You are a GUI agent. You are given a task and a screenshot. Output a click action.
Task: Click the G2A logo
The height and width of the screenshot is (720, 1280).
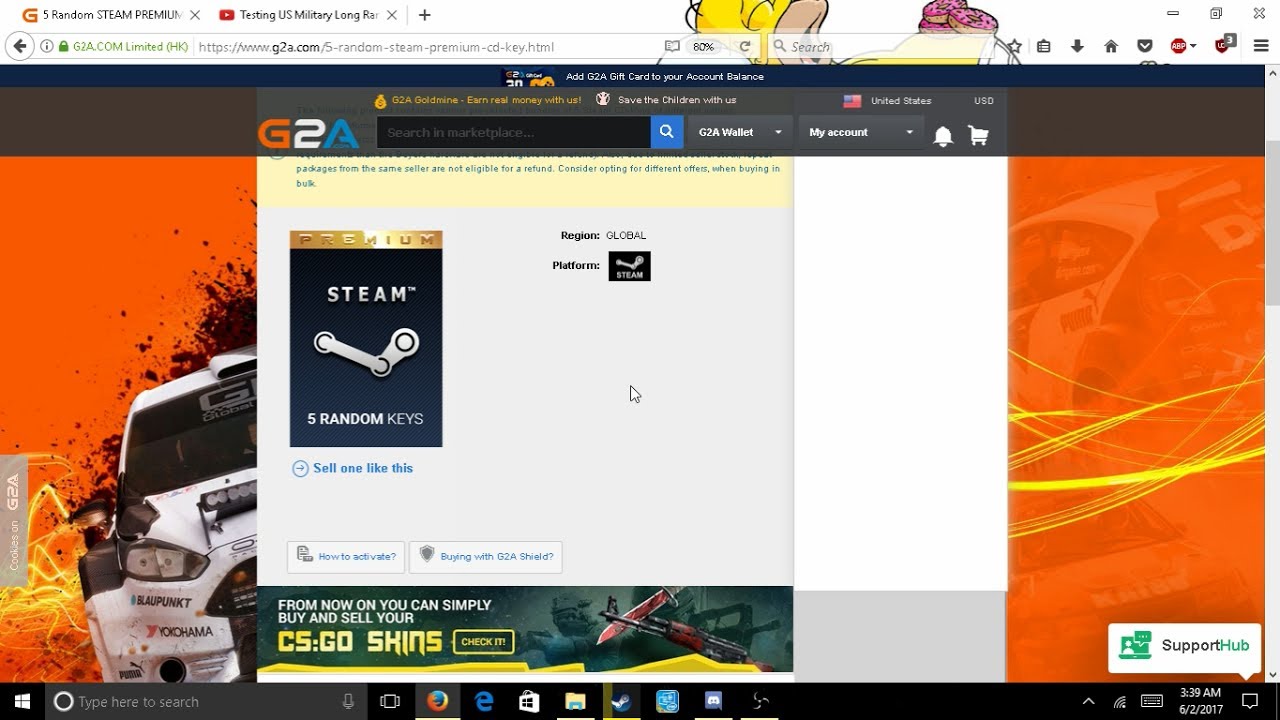308,132
